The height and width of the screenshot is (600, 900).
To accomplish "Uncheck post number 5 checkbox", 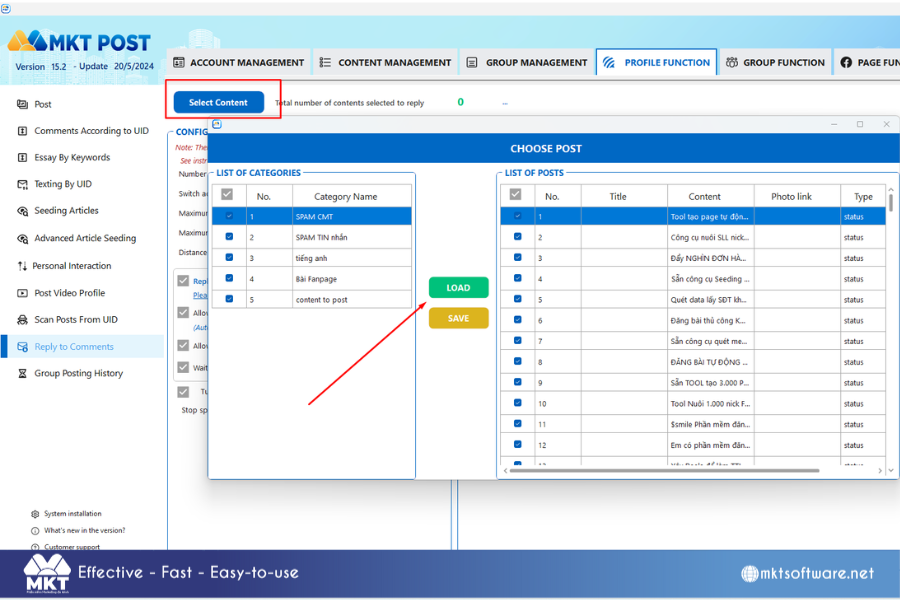I will point(518,299).
